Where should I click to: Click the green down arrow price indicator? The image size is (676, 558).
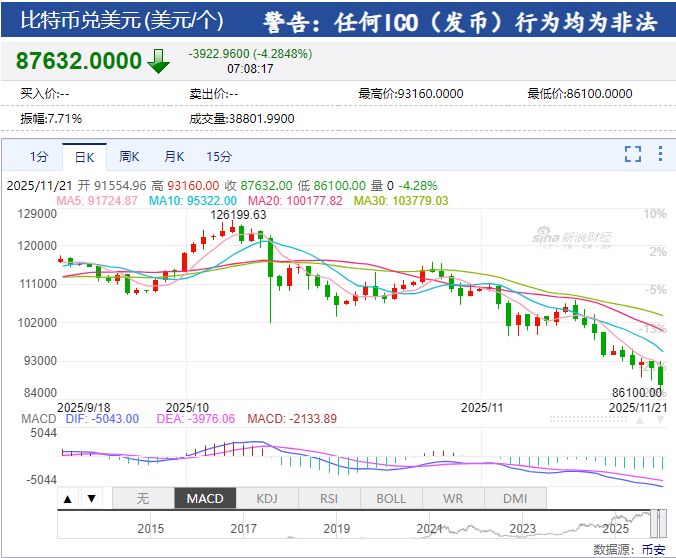coord(159,60)
